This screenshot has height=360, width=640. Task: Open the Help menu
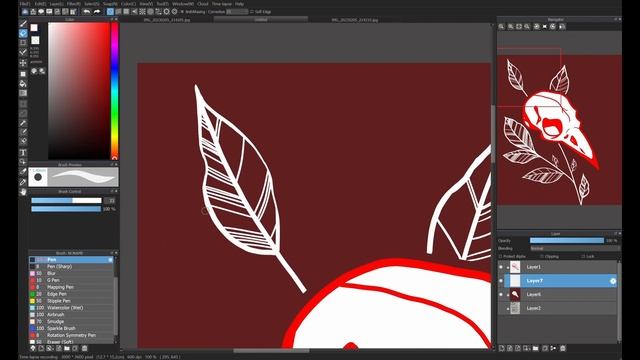240,4
